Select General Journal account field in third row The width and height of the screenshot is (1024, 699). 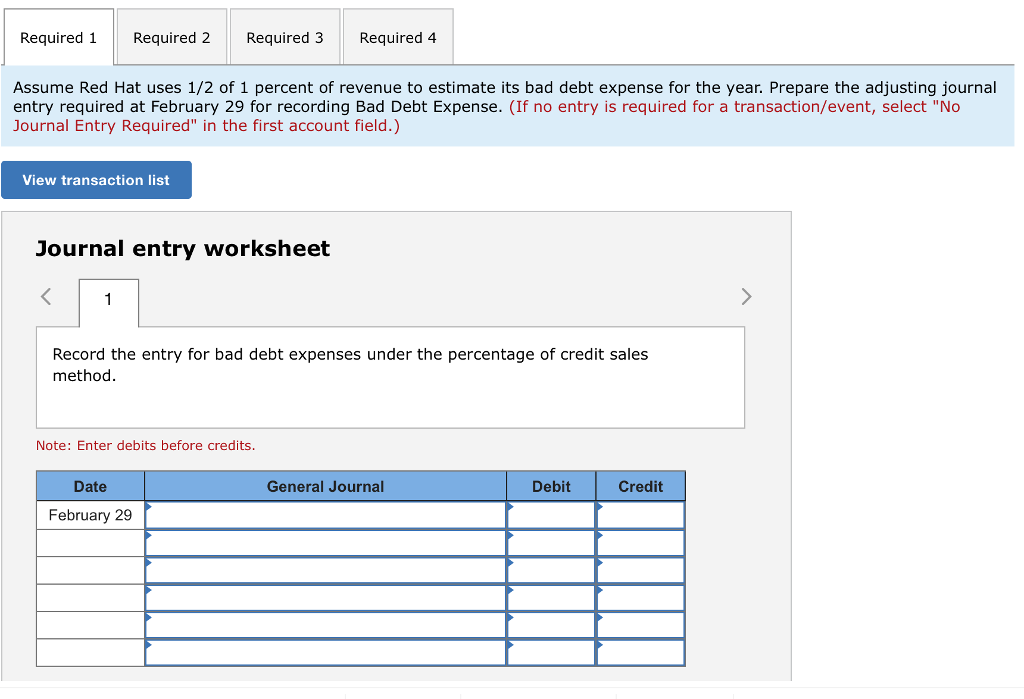point(325,570)
